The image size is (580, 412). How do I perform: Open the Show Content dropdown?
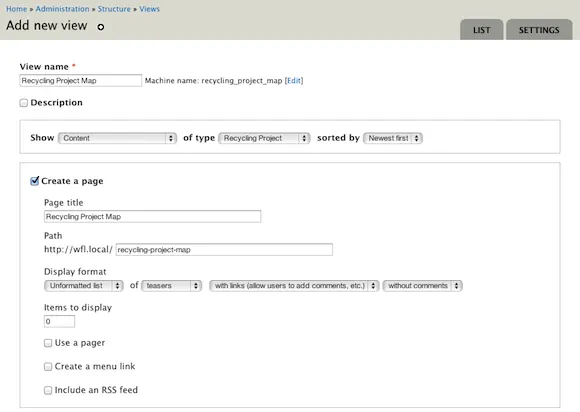(117, 138)
